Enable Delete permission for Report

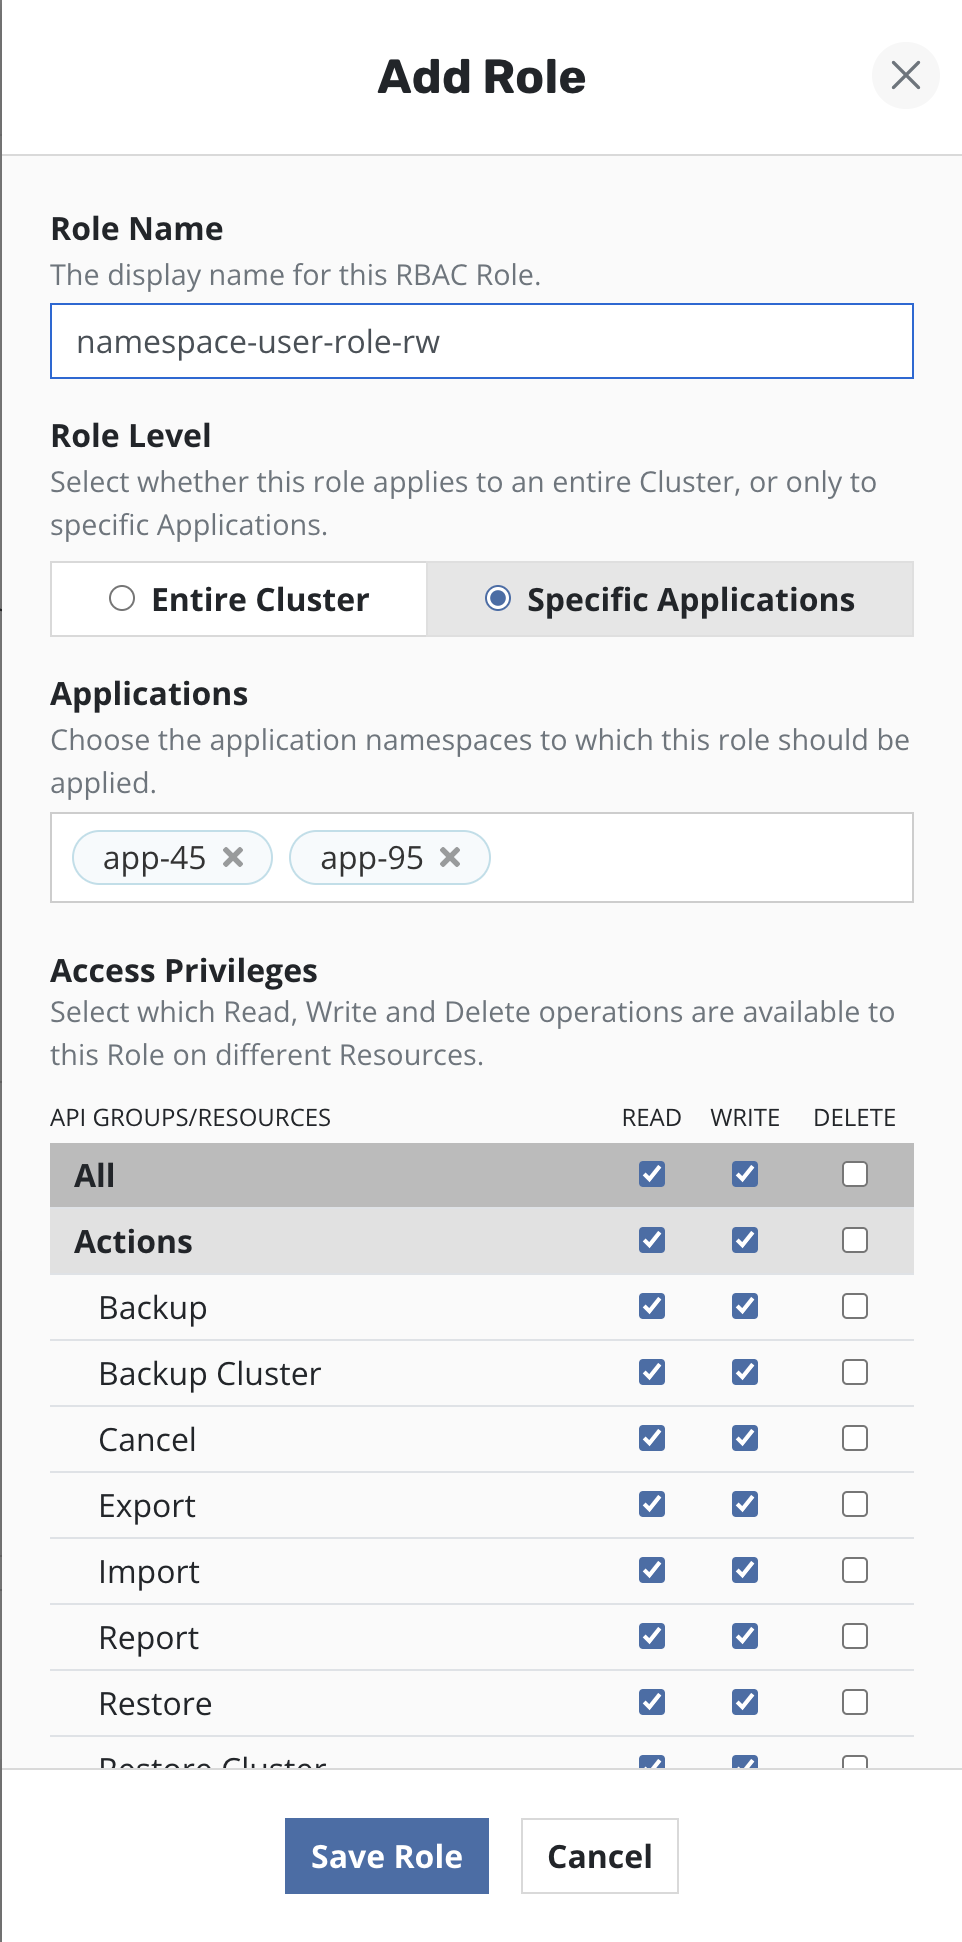(x=854, y=1636)
